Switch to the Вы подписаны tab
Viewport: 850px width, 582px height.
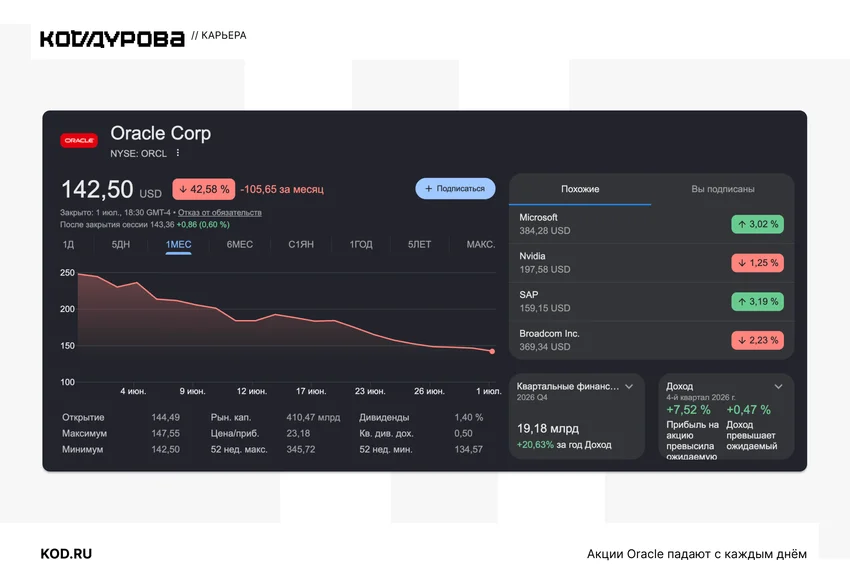(x=723, y=189)
